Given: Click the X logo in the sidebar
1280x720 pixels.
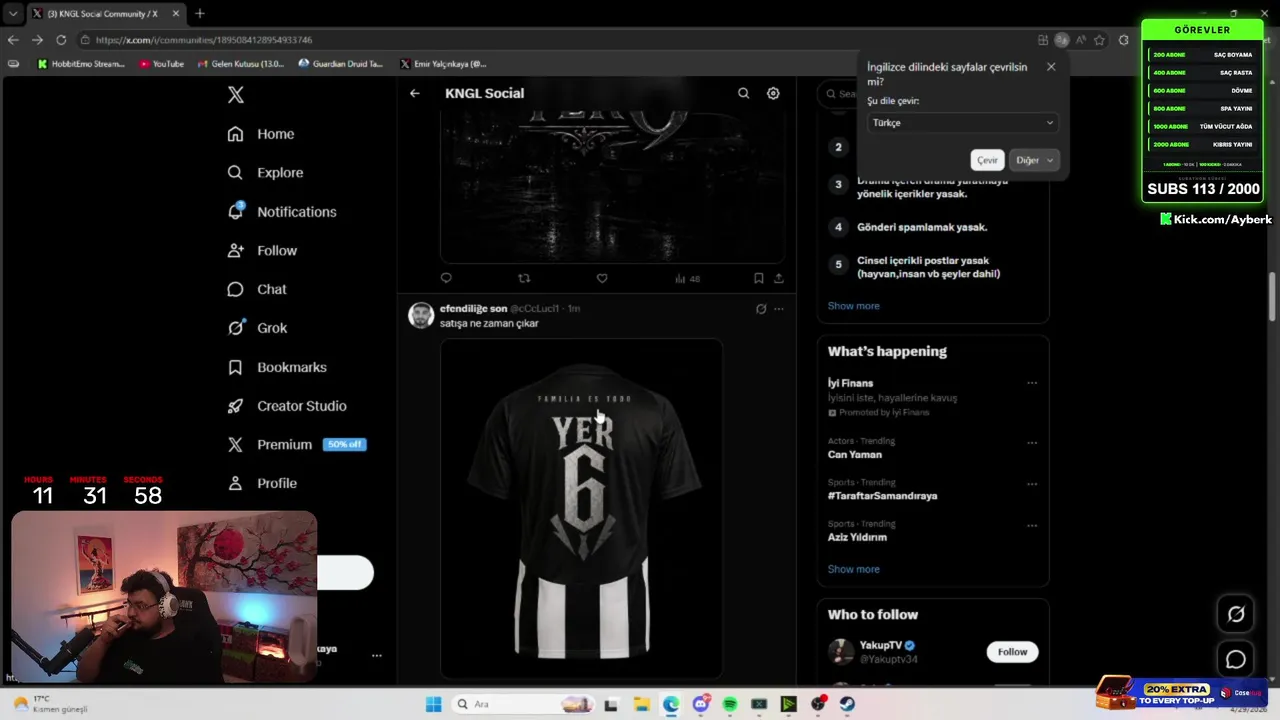Looking at the screenshot, I should 236,95.
